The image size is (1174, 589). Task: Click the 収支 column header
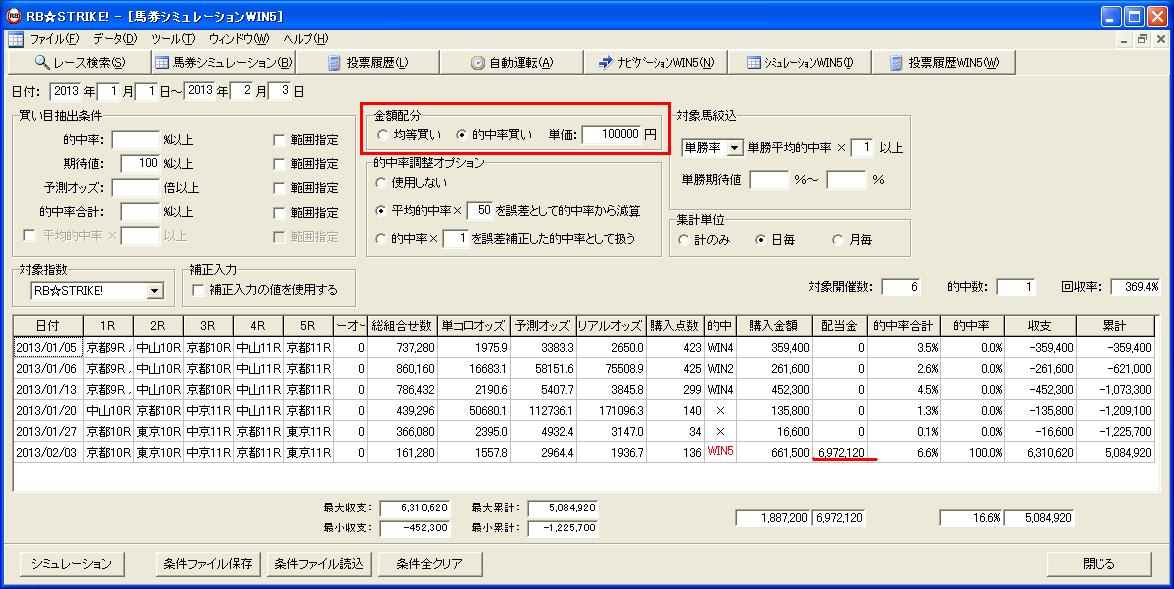point(1040,326)
